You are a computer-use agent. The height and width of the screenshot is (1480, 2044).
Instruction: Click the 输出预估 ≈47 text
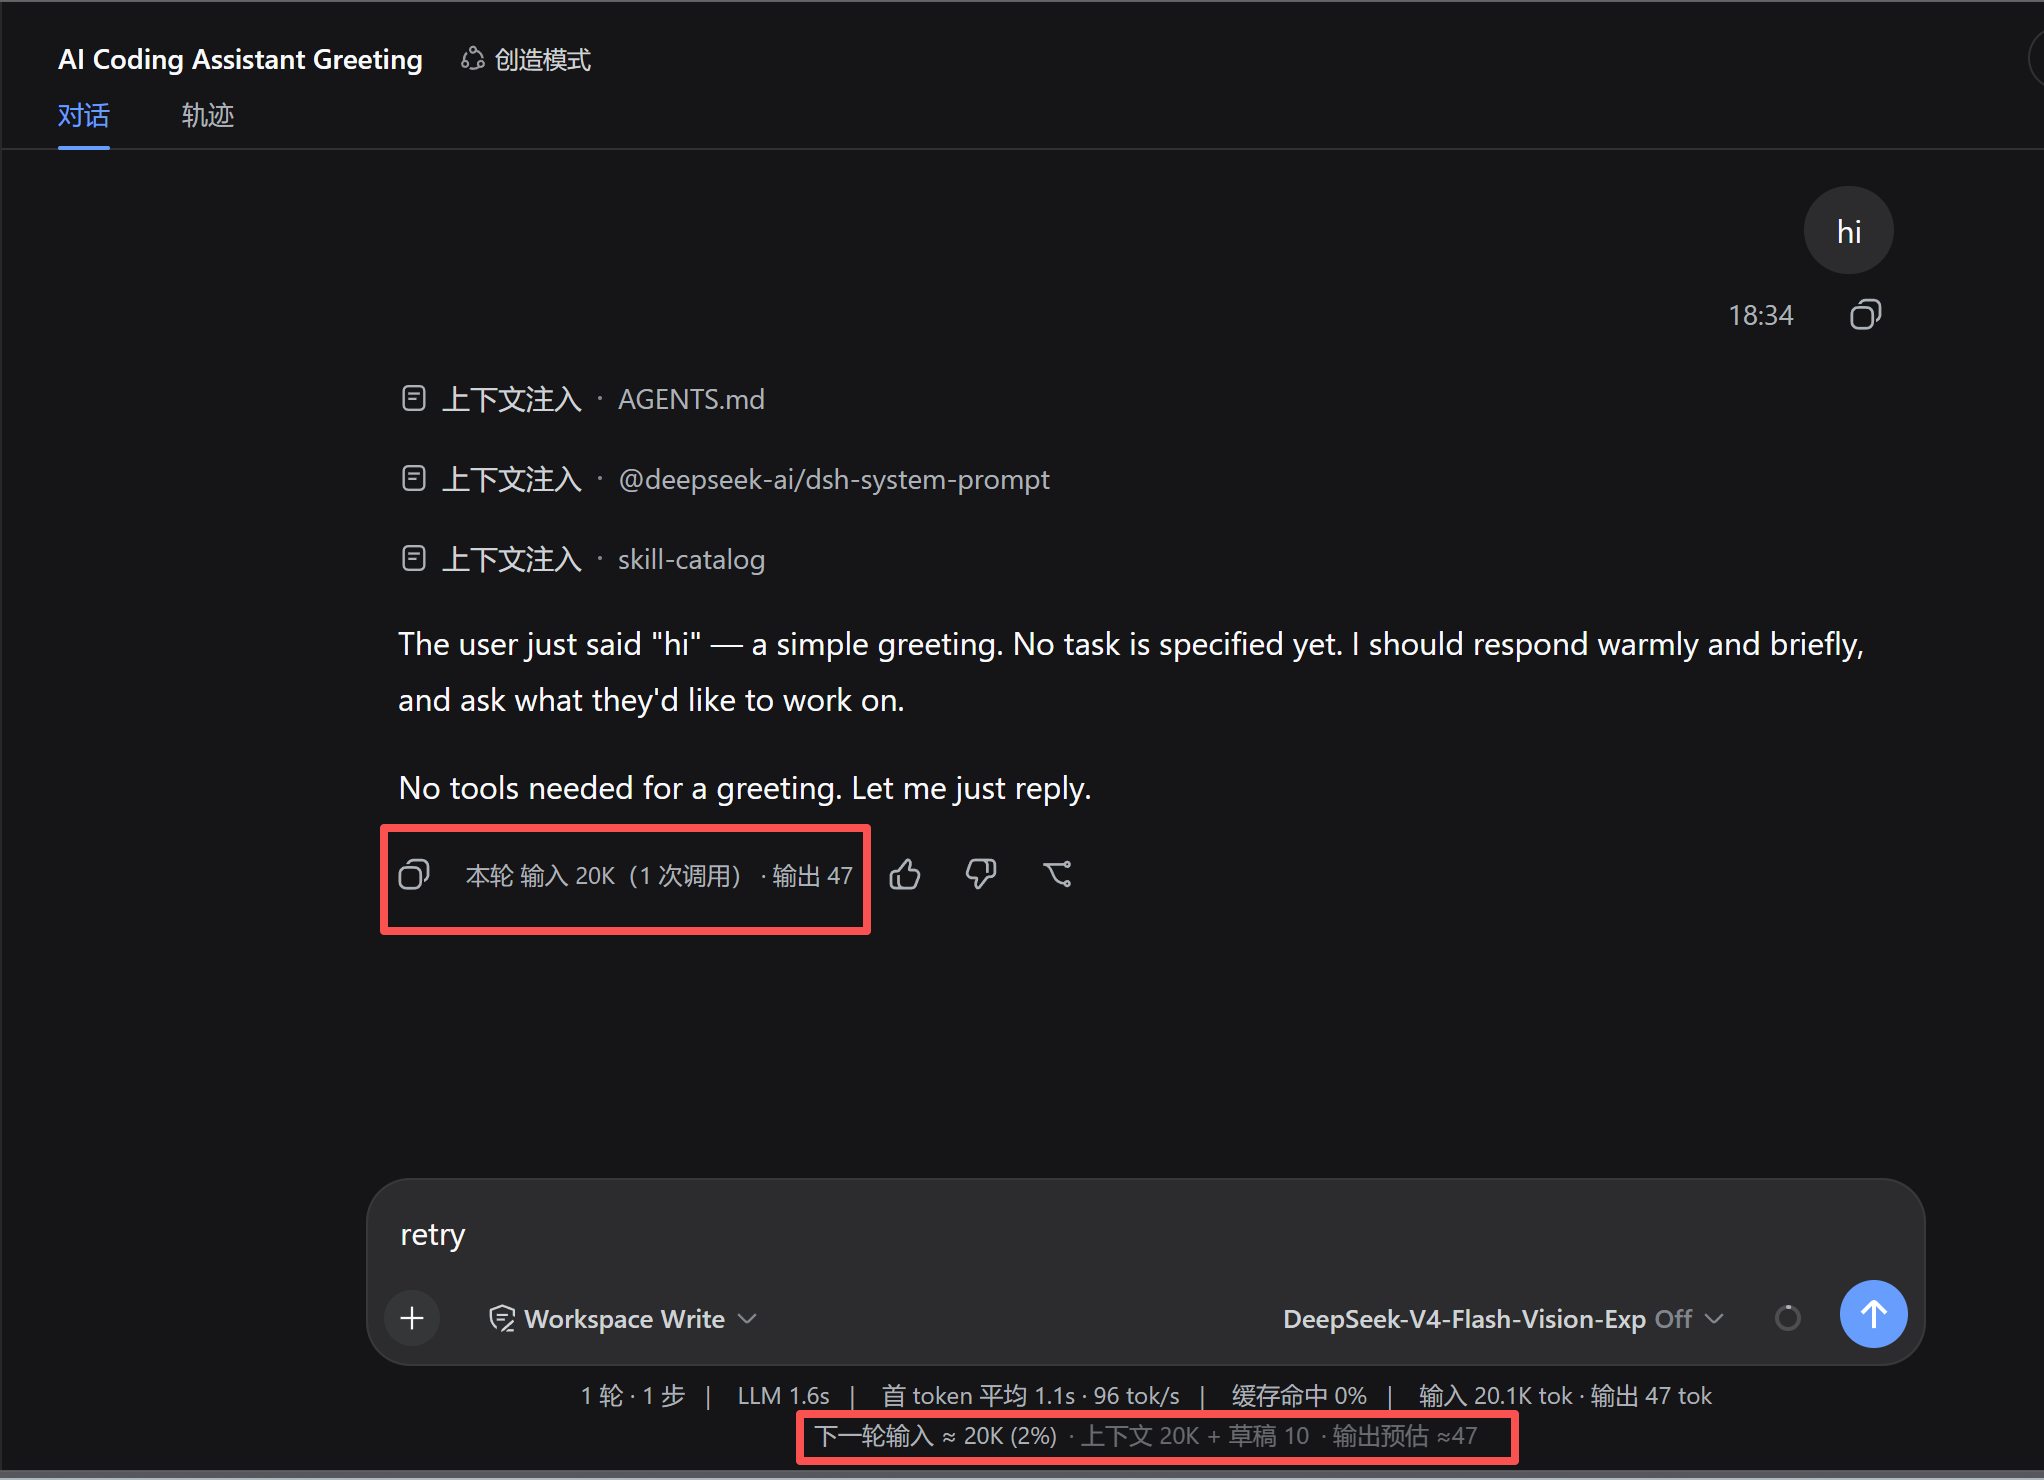(x=1404, y=1437)
